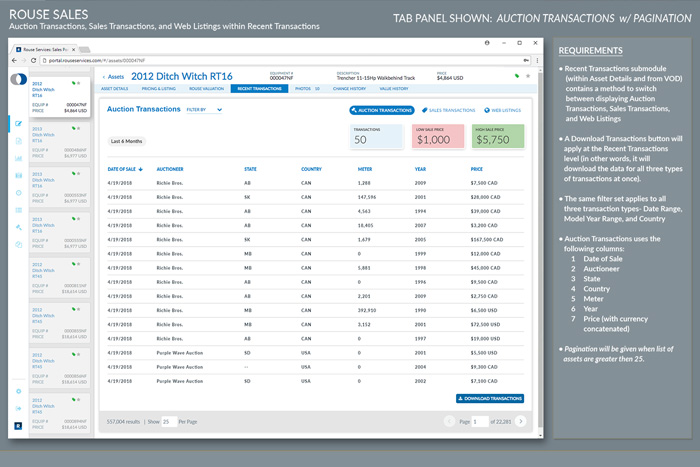Open the circular clock sidebar icon

(18, 193)
